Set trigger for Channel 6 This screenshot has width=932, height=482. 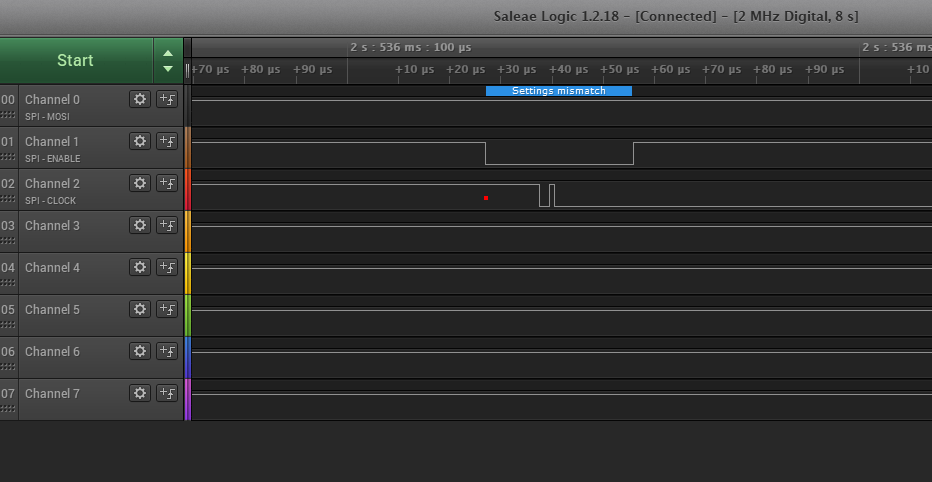click(x=167, y=351)
